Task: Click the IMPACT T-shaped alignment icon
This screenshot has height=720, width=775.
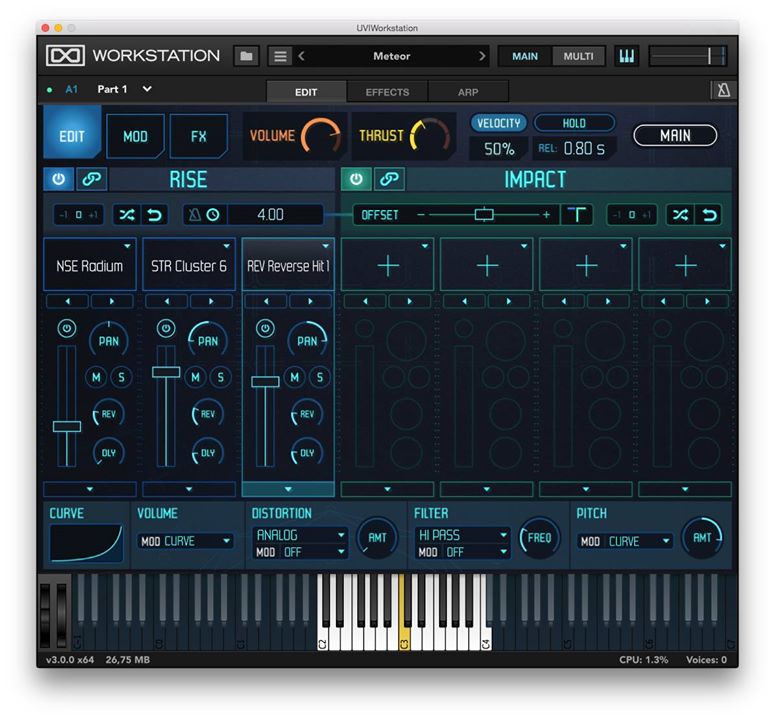Action: [576, 215]
